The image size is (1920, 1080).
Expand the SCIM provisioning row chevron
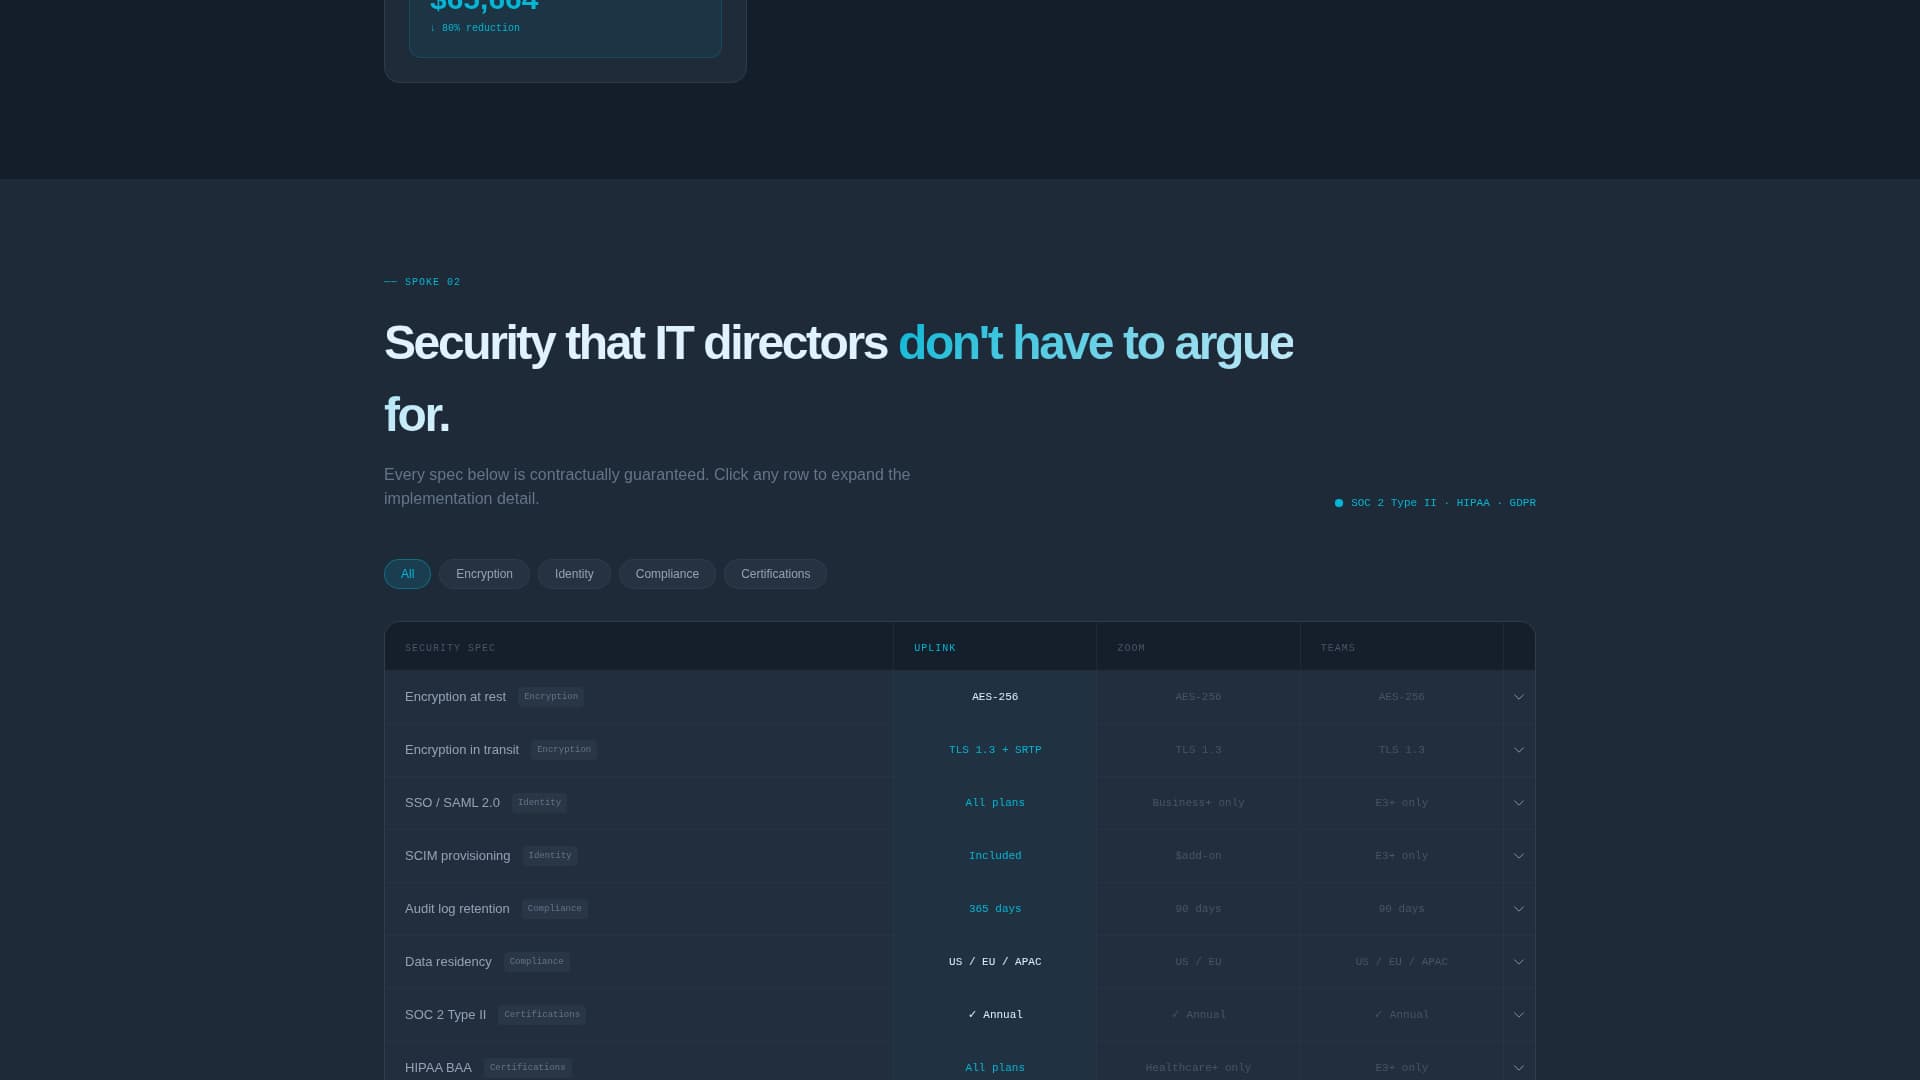click(x=1518, y=856)
